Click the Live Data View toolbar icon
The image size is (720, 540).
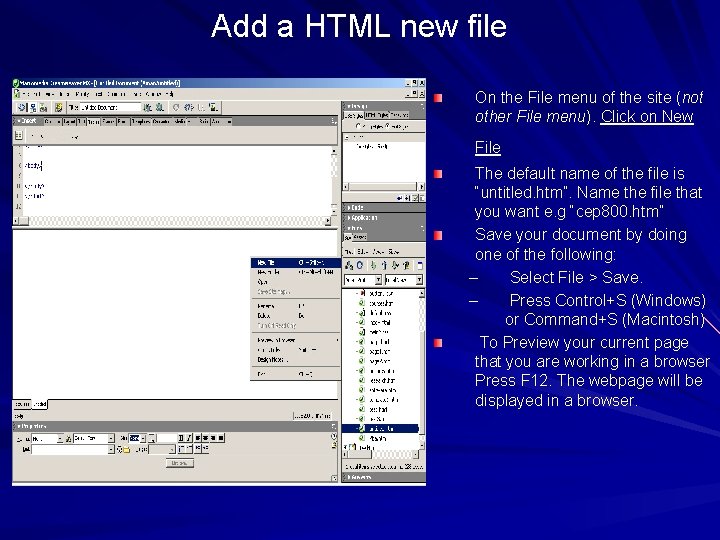point(58,107)
